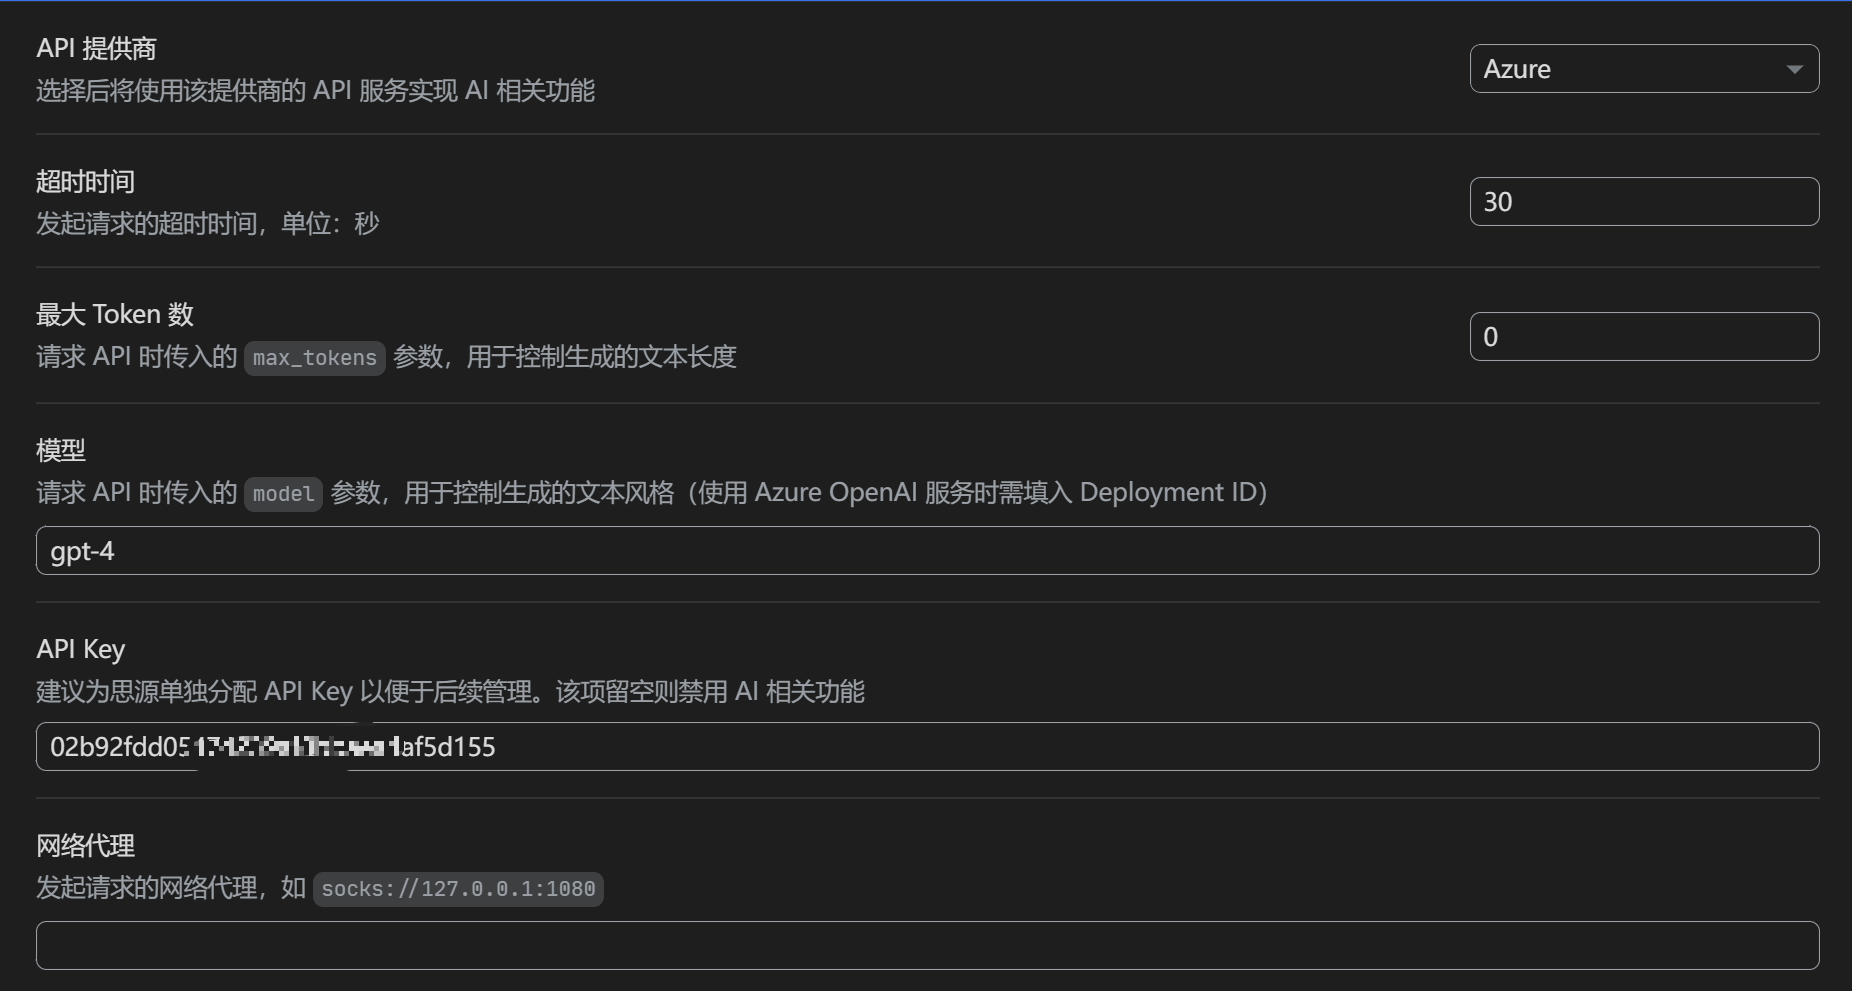1852x991 pixels.
Task: Click the "网络代理" setting heading
Action: click(x=85, y=846)
